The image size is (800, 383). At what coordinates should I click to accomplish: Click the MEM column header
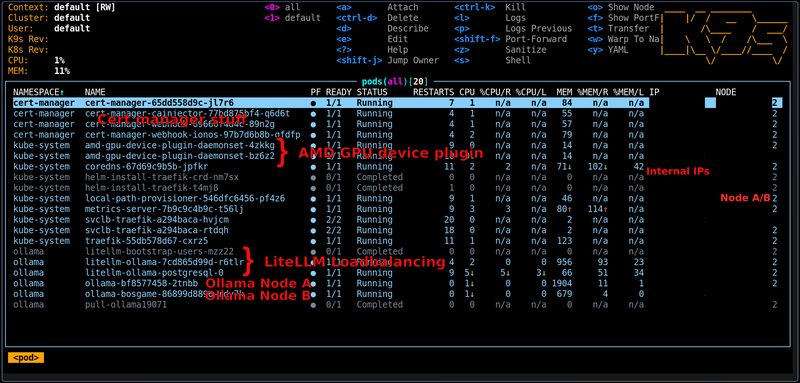pos(564,92)
